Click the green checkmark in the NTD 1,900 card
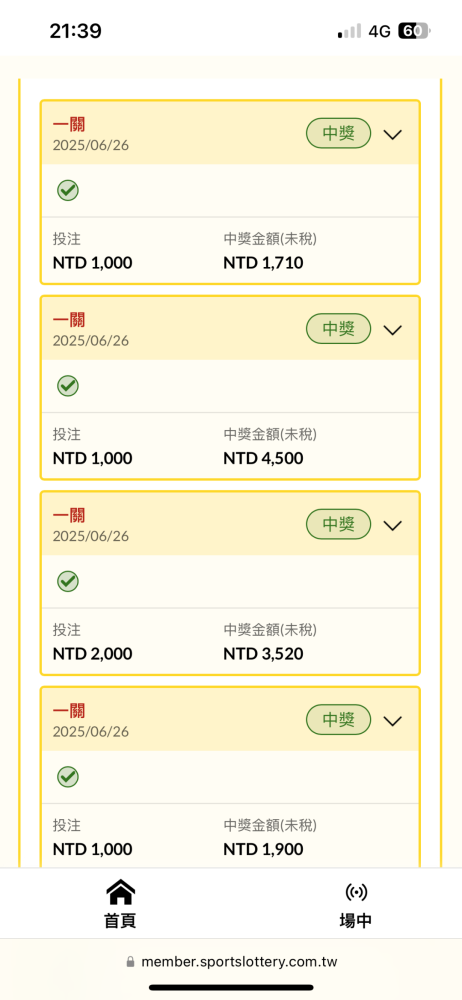Screen dimensions: 462x1000 [68, 777]
